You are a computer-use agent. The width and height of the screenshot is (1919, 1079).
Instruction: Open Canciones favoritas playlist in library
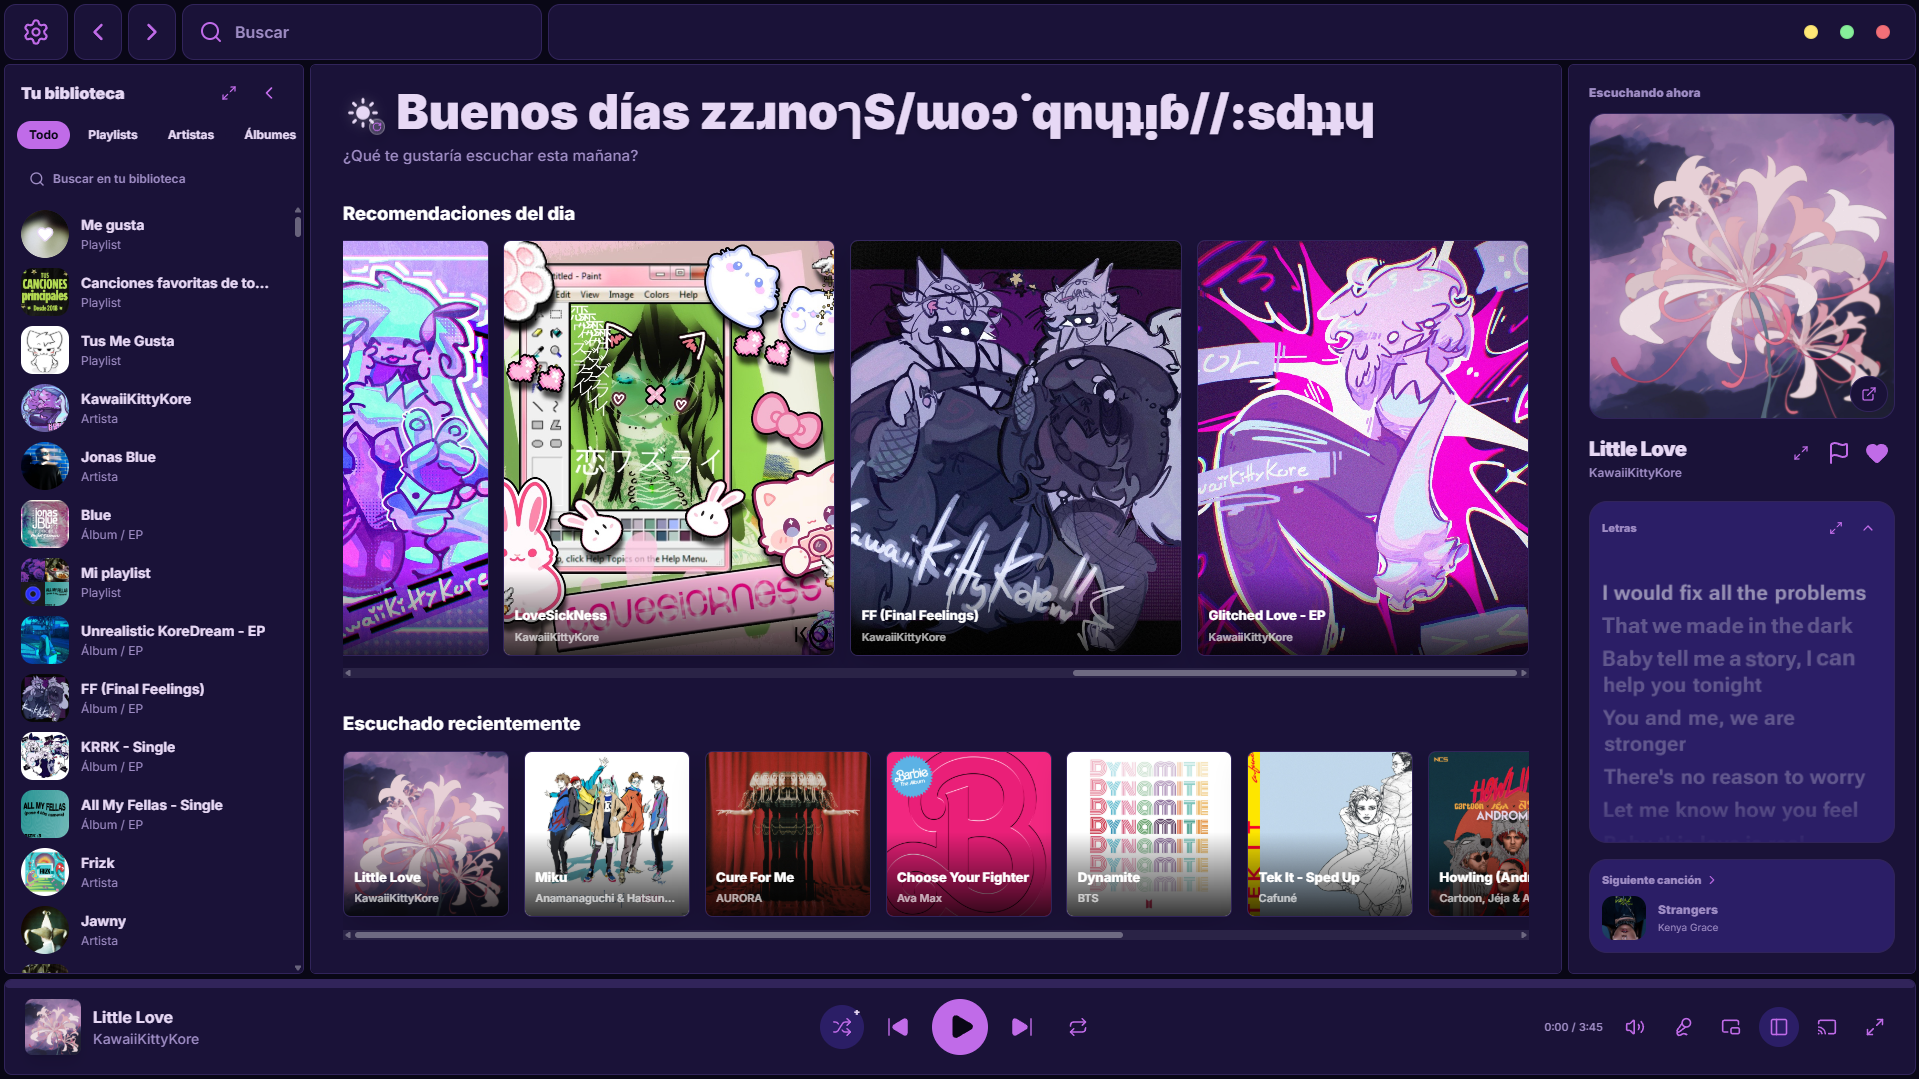coord(155,293)
